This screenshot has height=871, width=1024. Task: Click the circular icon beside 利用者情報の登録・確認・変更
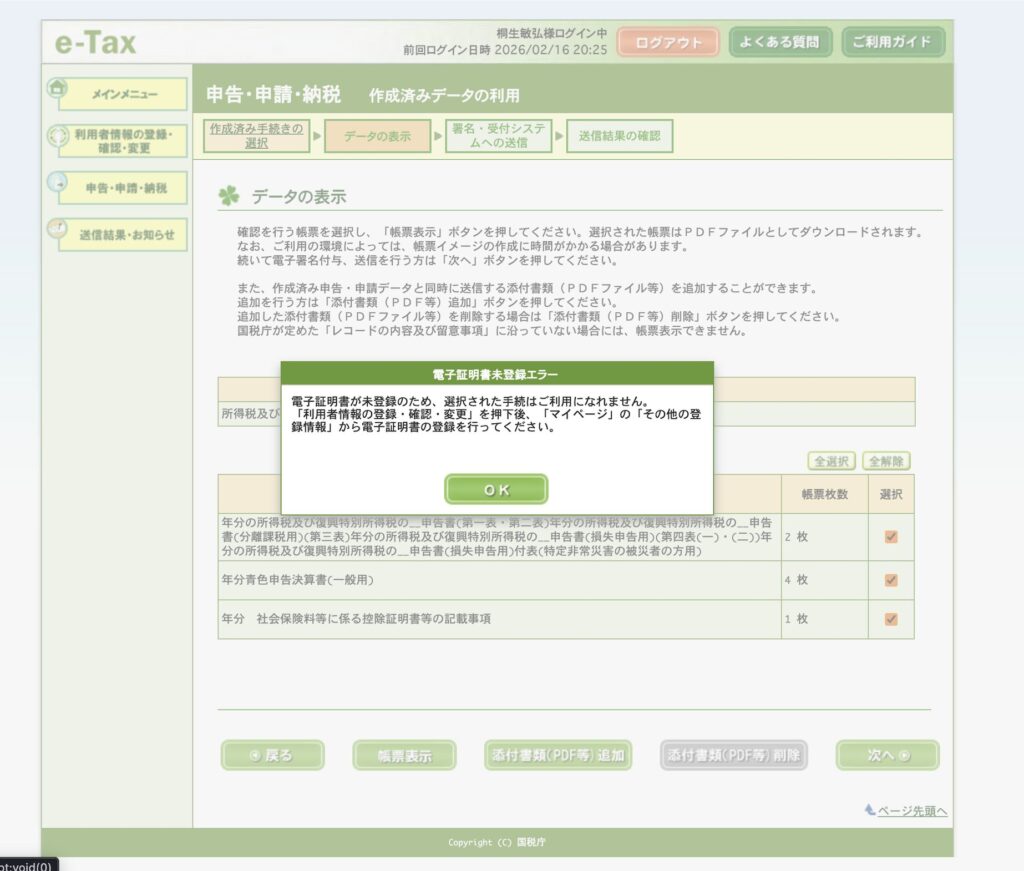coord(57,135)
